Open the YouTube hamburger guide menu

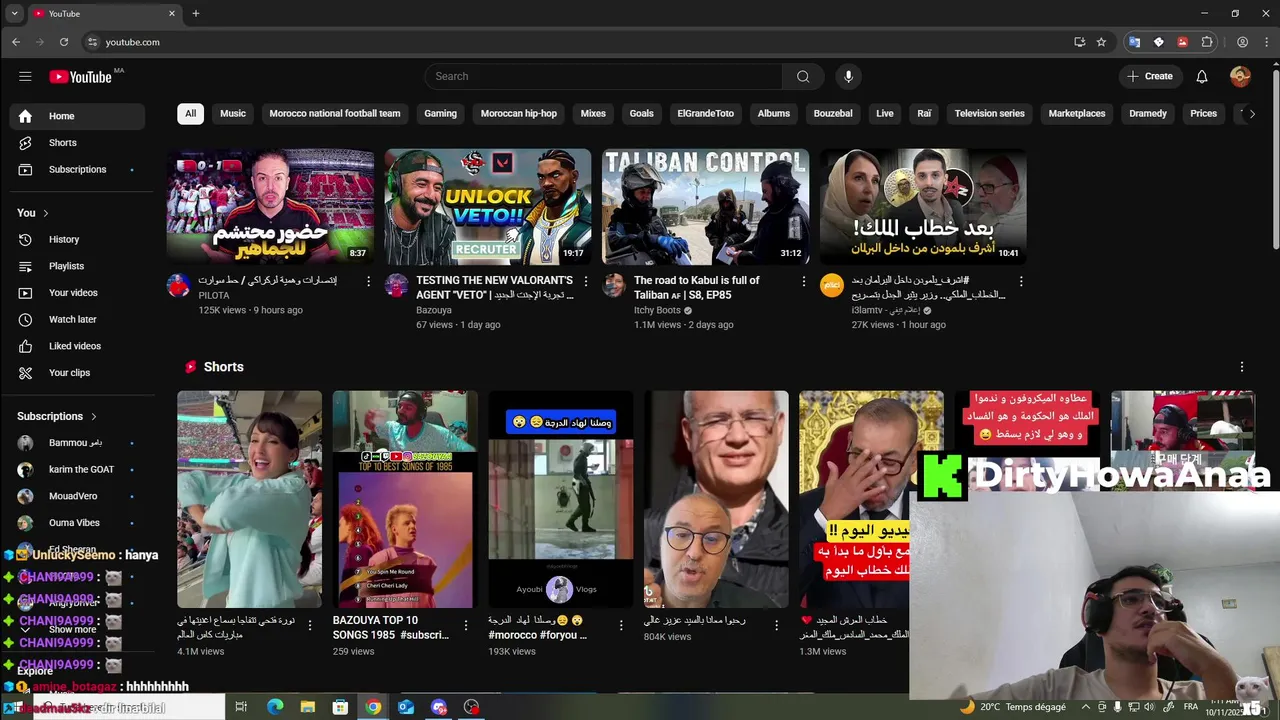[25, 76]
